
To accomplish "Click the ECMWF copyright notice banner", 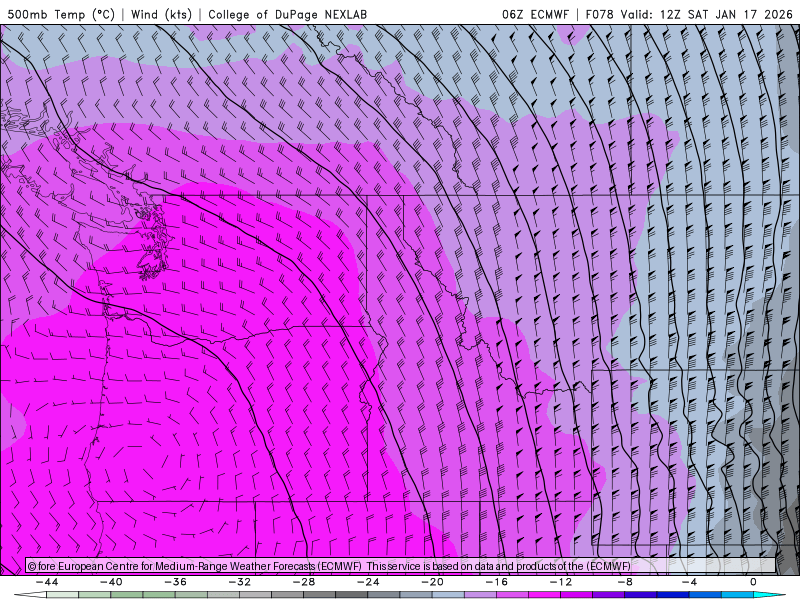I will [x=401, y=566].
